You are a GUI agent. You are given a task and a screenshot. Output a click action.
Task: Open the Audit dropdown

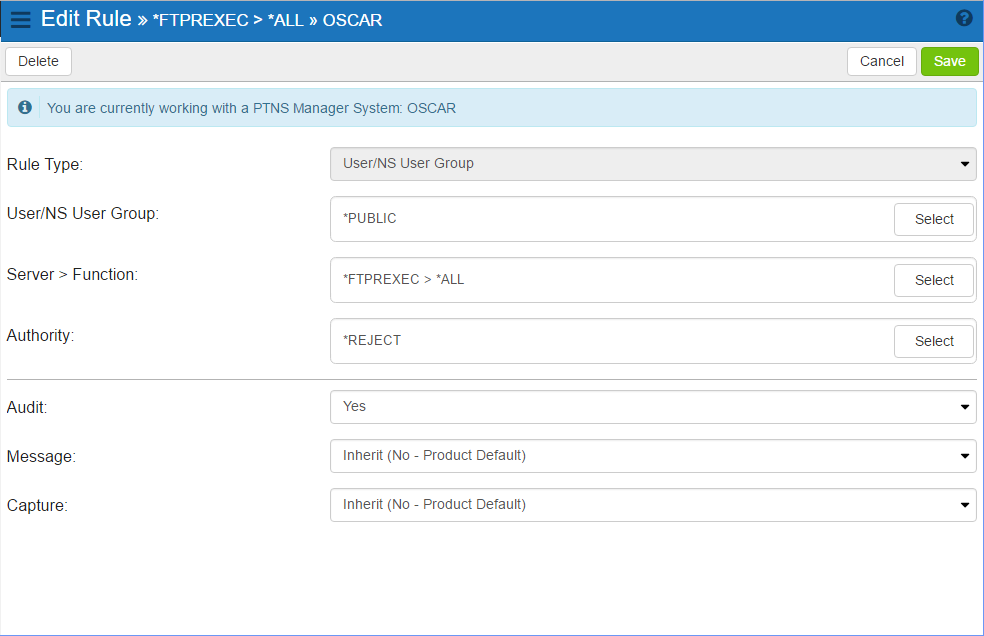click(653, 407)
